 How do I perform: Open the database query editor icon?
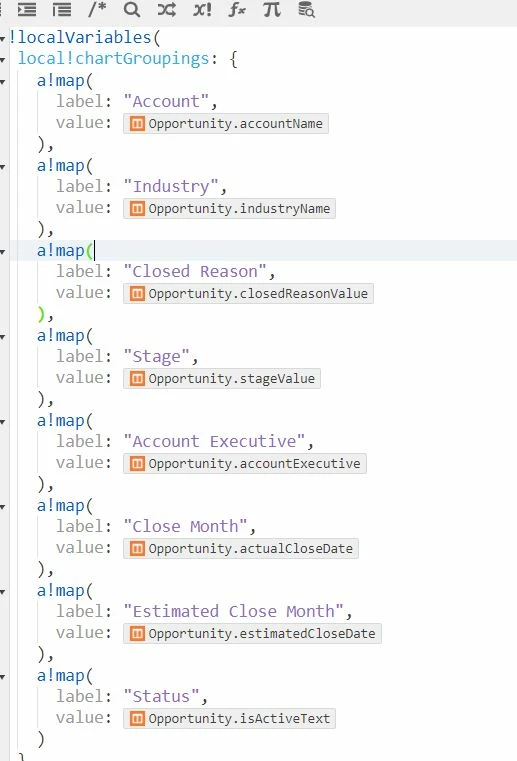coord(306,10)
